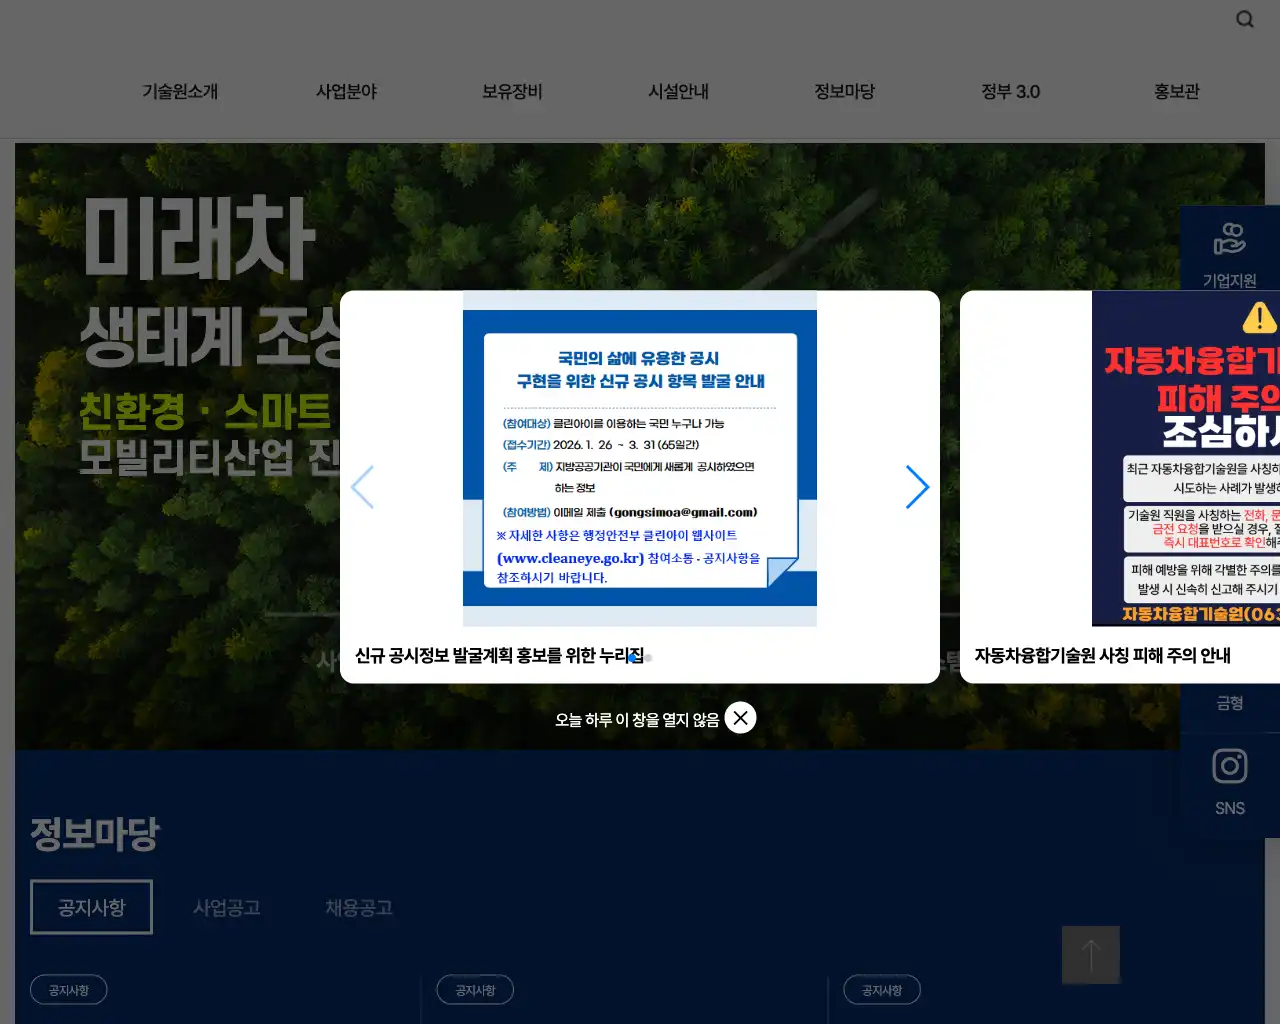Switch to the 사업공고 tab
The height and width of the screenshot is (1024, 1280).
pyautogui.click(x=227, y=908)
